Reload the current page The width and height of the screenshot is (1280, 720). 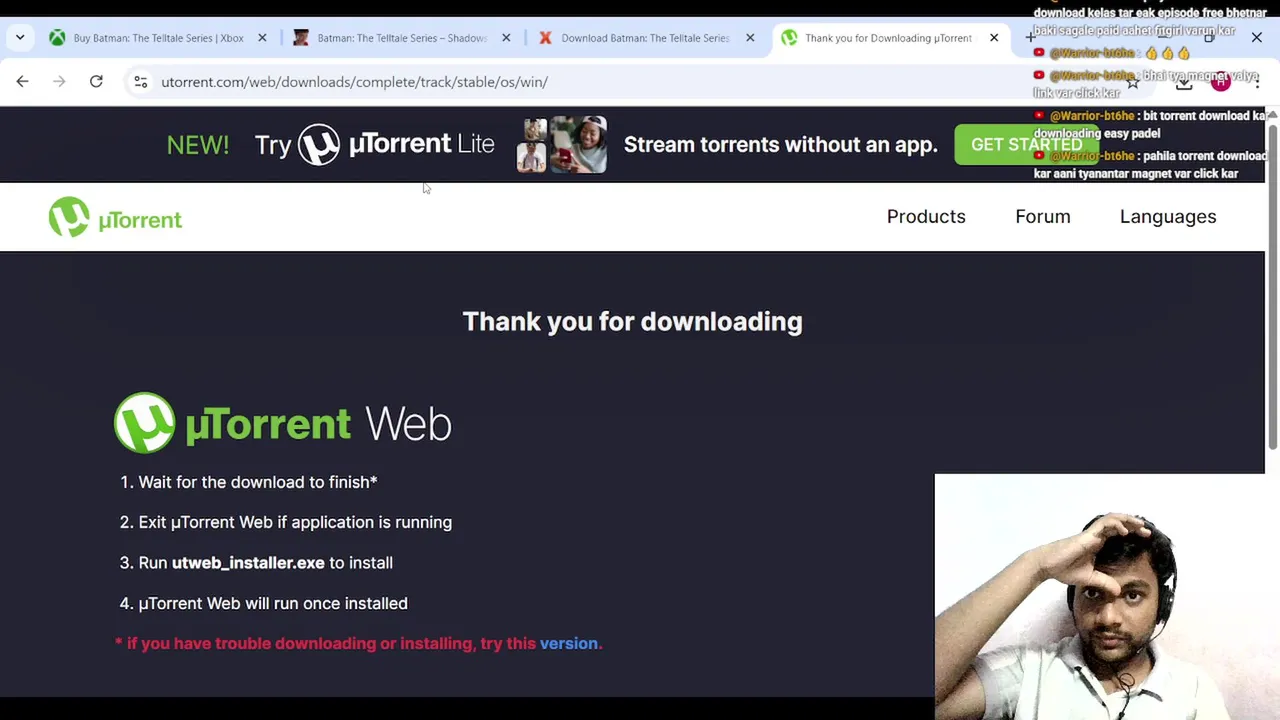[96, 82]
